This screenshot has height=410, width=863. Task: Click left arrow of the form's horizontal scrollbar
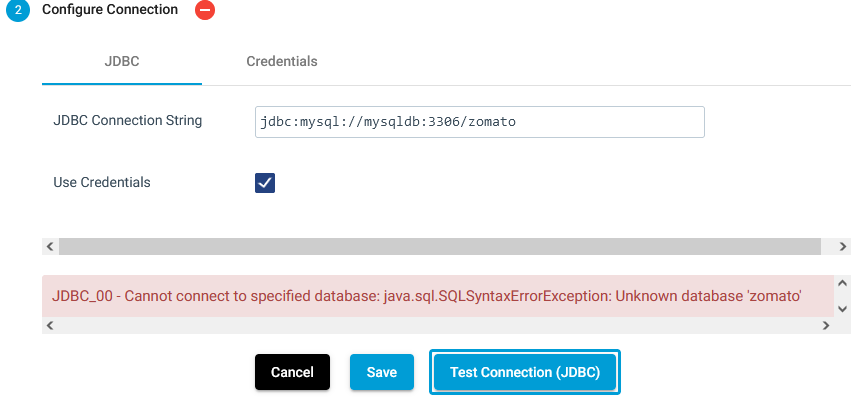pyautogui.click(x=50, y=246)
